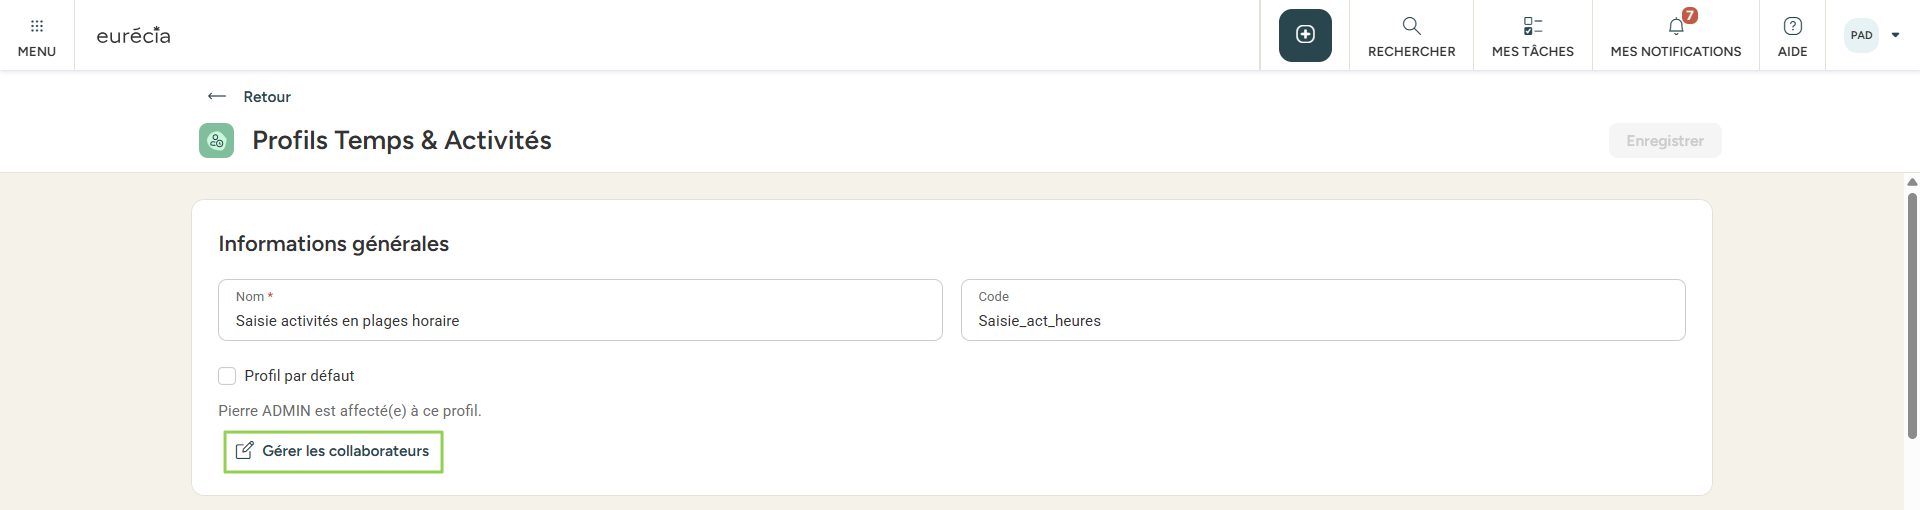Screen dimensions: 1920x510
Task: Click the red notification count badge
Action: 1690,15
